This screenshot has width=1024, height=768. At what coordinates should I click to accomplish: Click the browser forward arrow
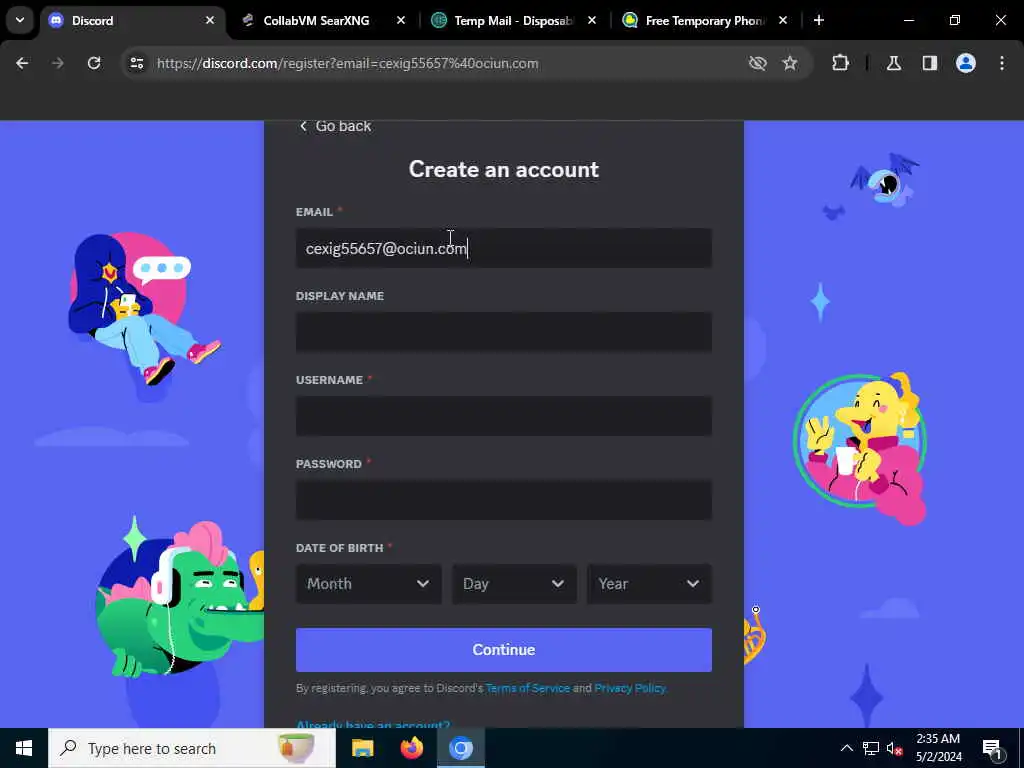pos(57,63)
